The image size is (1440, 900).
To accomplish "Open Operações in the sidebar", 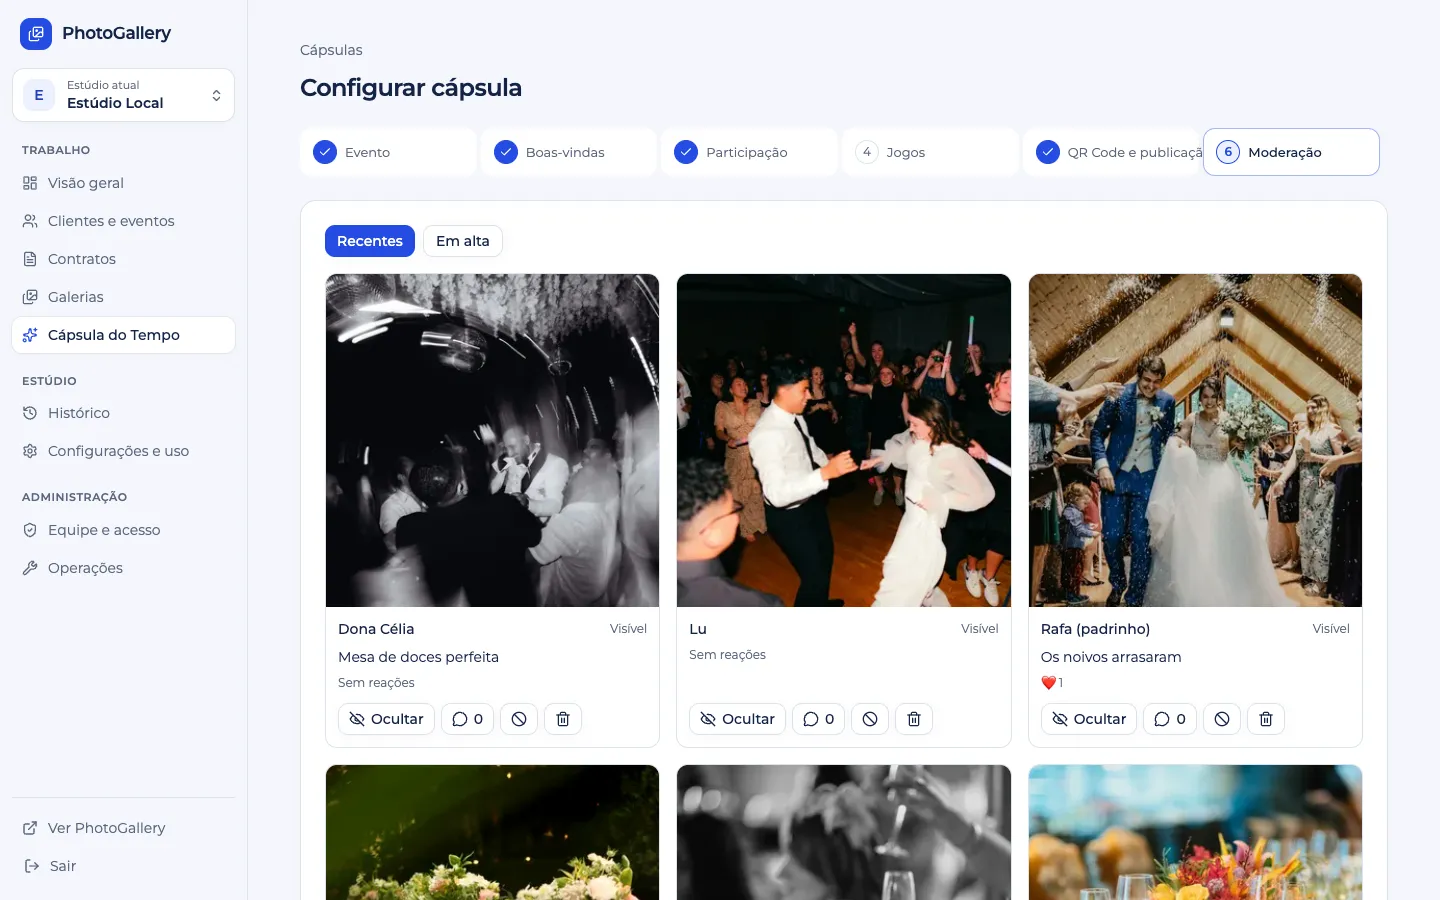I will click(x=123, y=568).
